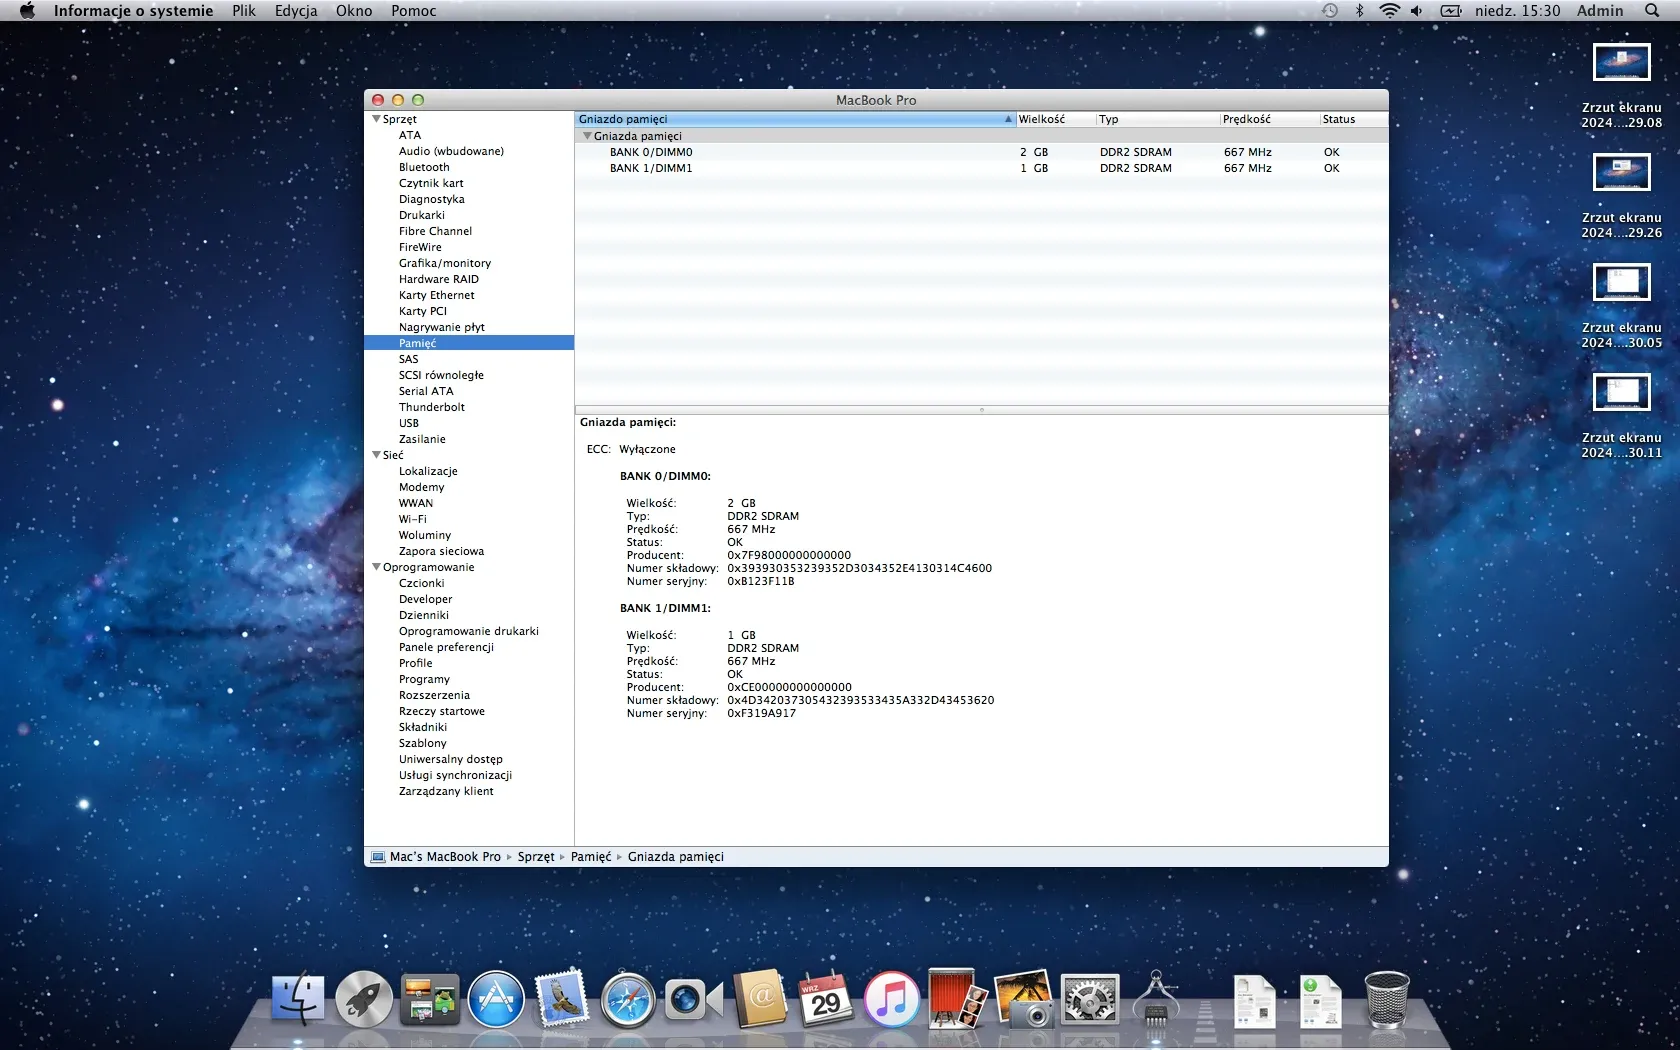This screenshot has width=1680, height=1050.
Task: Open the Admin user menu
Action: pos(1600,11)
